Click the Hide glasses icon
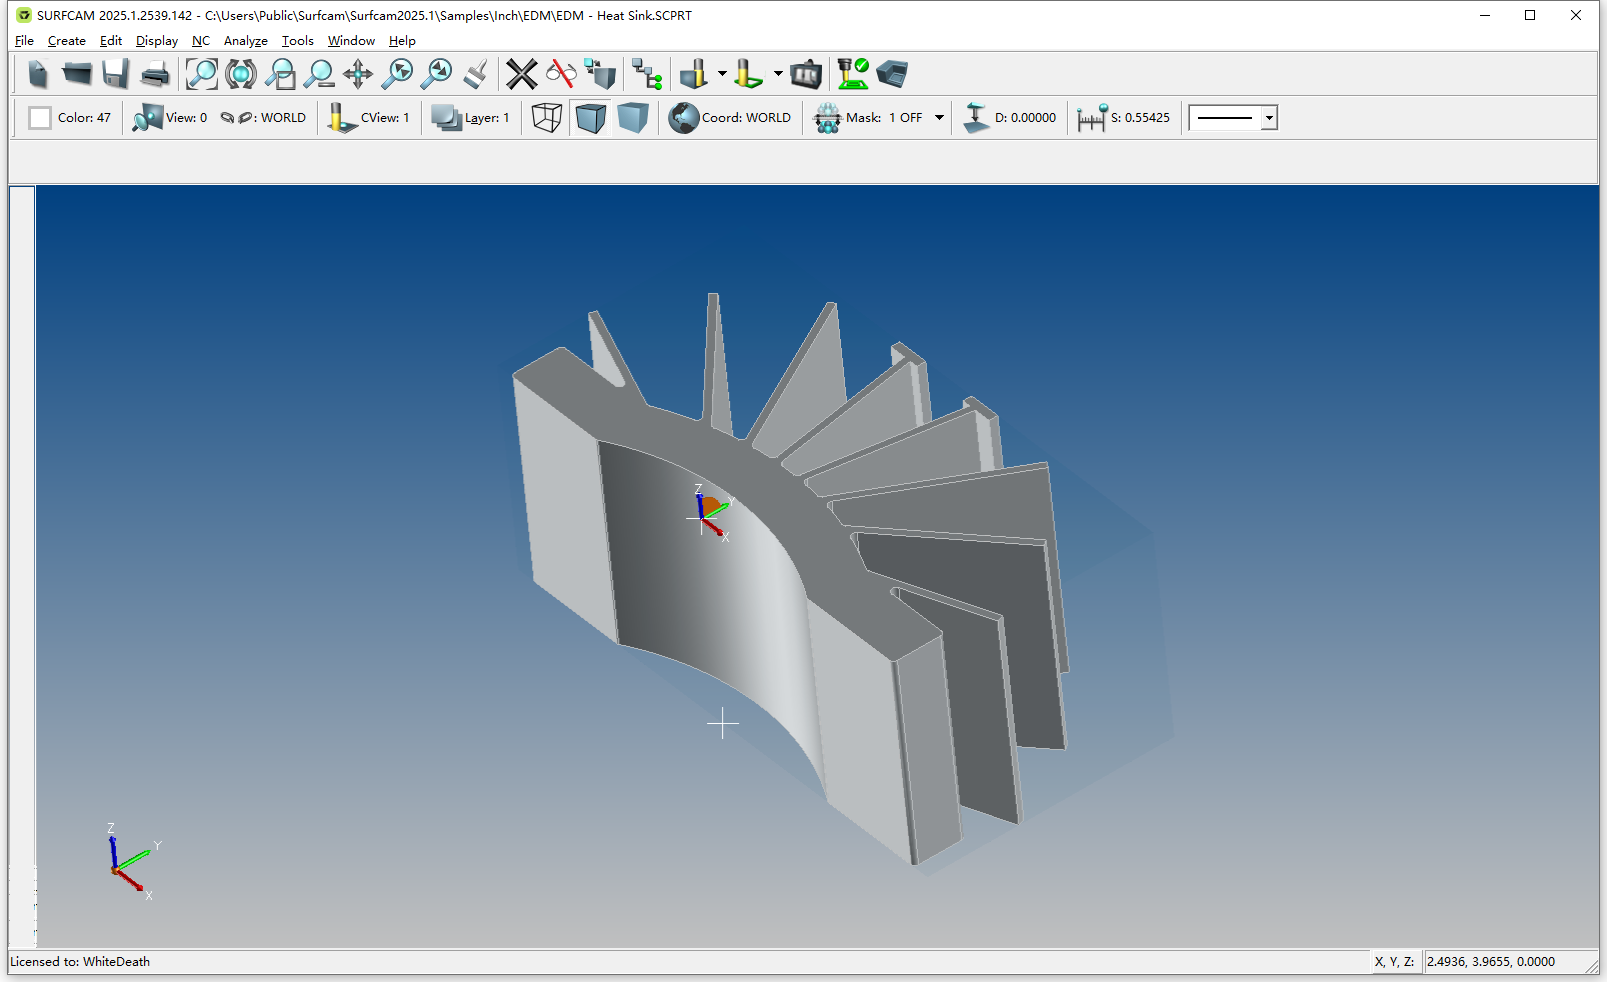This screenshot has height=982, width=1607. pos(561,74)
